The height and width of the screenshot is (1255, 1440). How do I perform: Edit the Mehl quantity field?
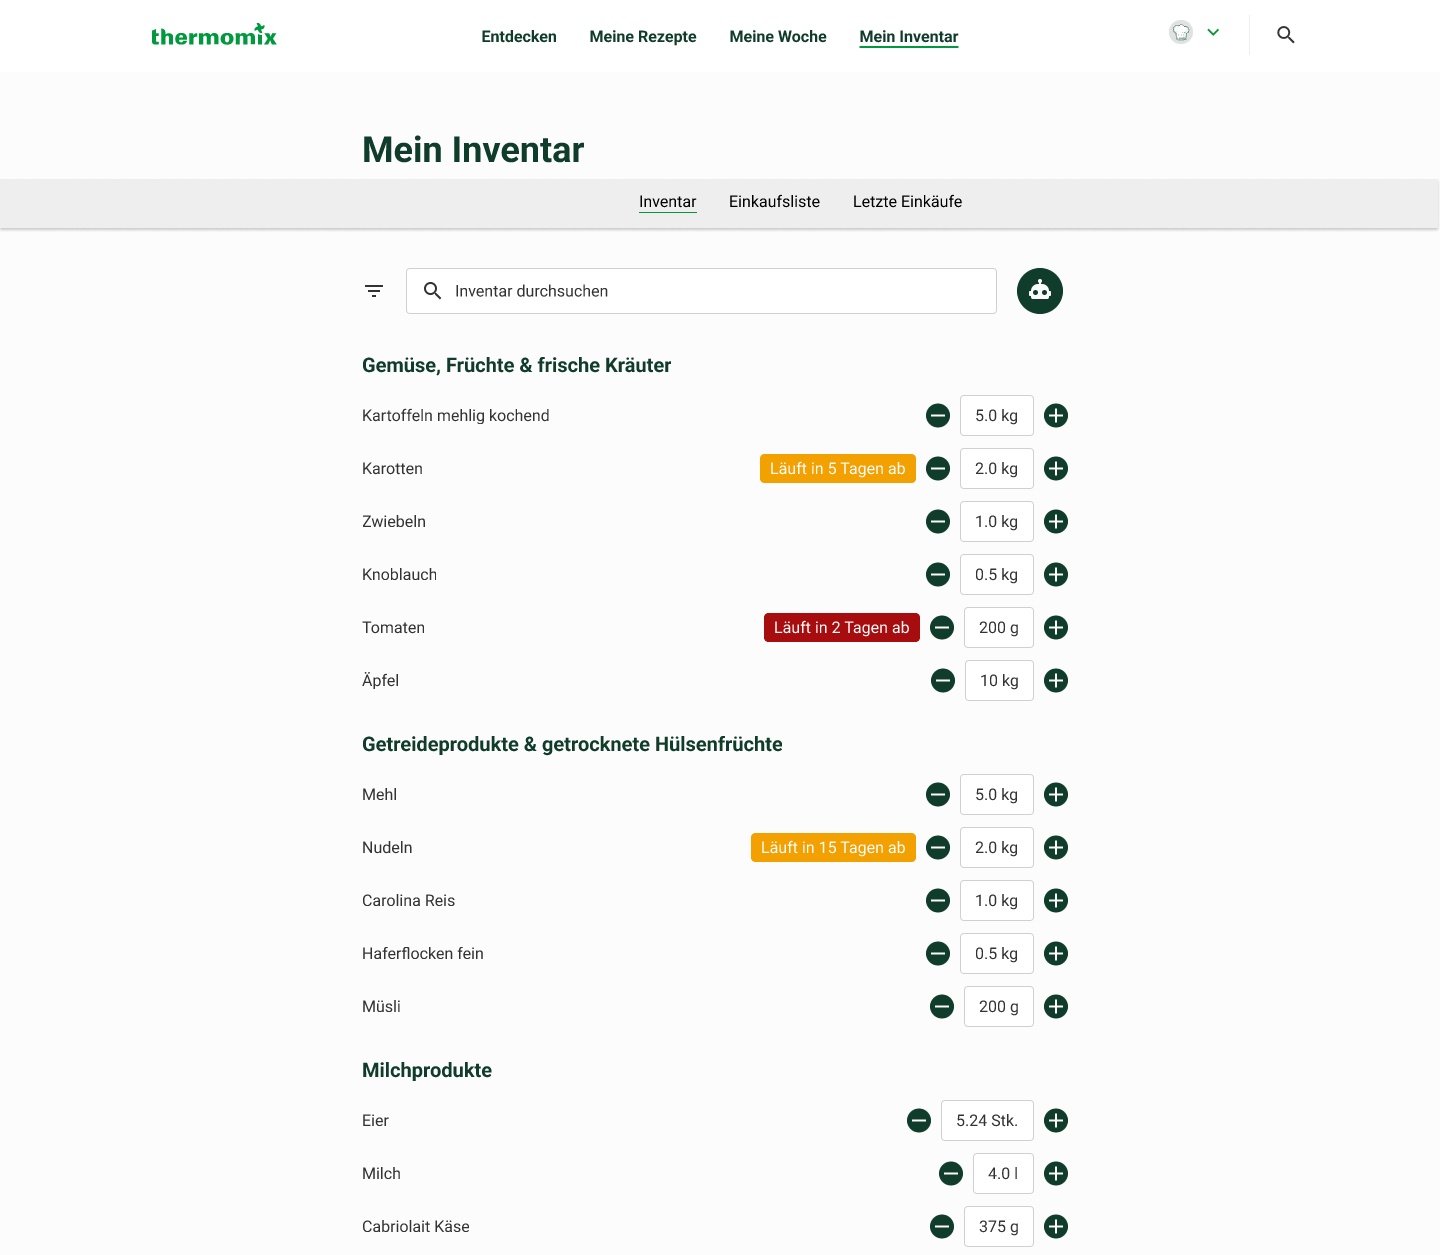pyautogui.click(x=996, y=795)
